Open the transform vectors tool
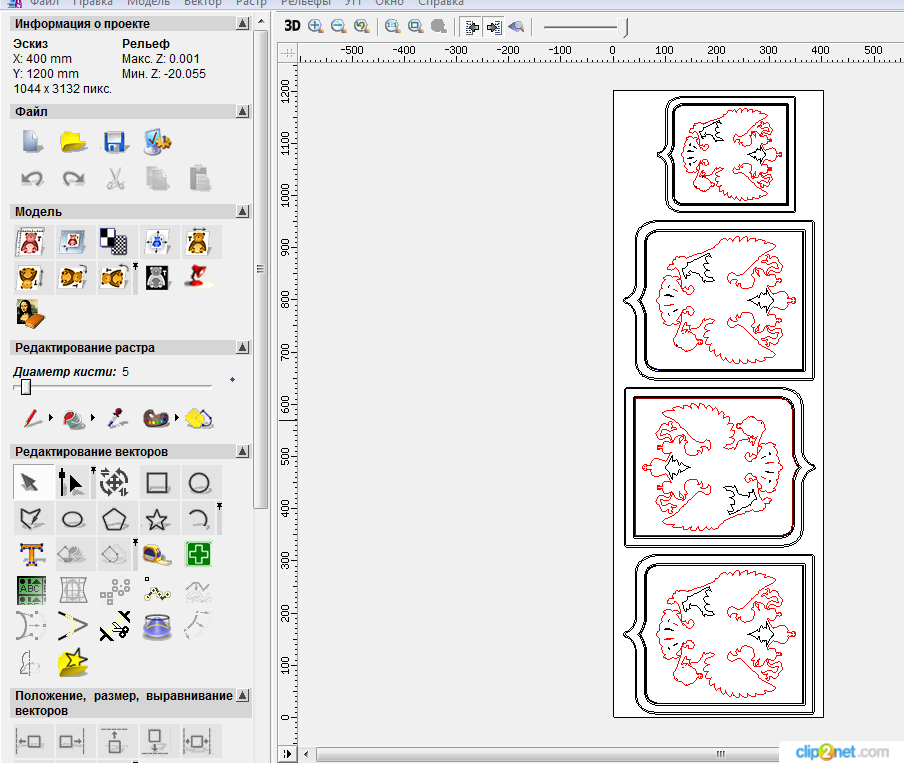904x763 pixels. click(114, 483)
